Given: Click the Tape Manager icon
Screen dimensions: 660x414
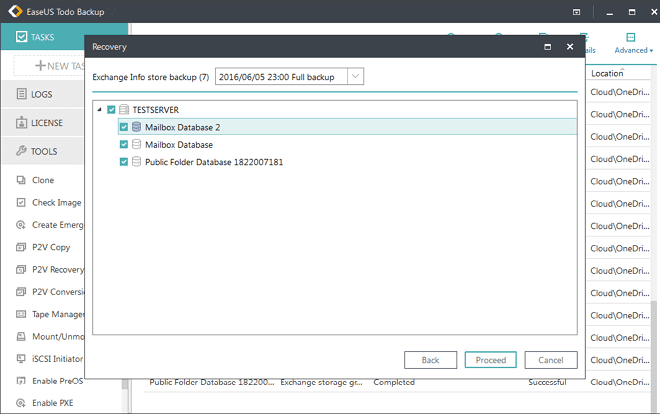Looking at the screenshot, I should [x=21, y=314].
